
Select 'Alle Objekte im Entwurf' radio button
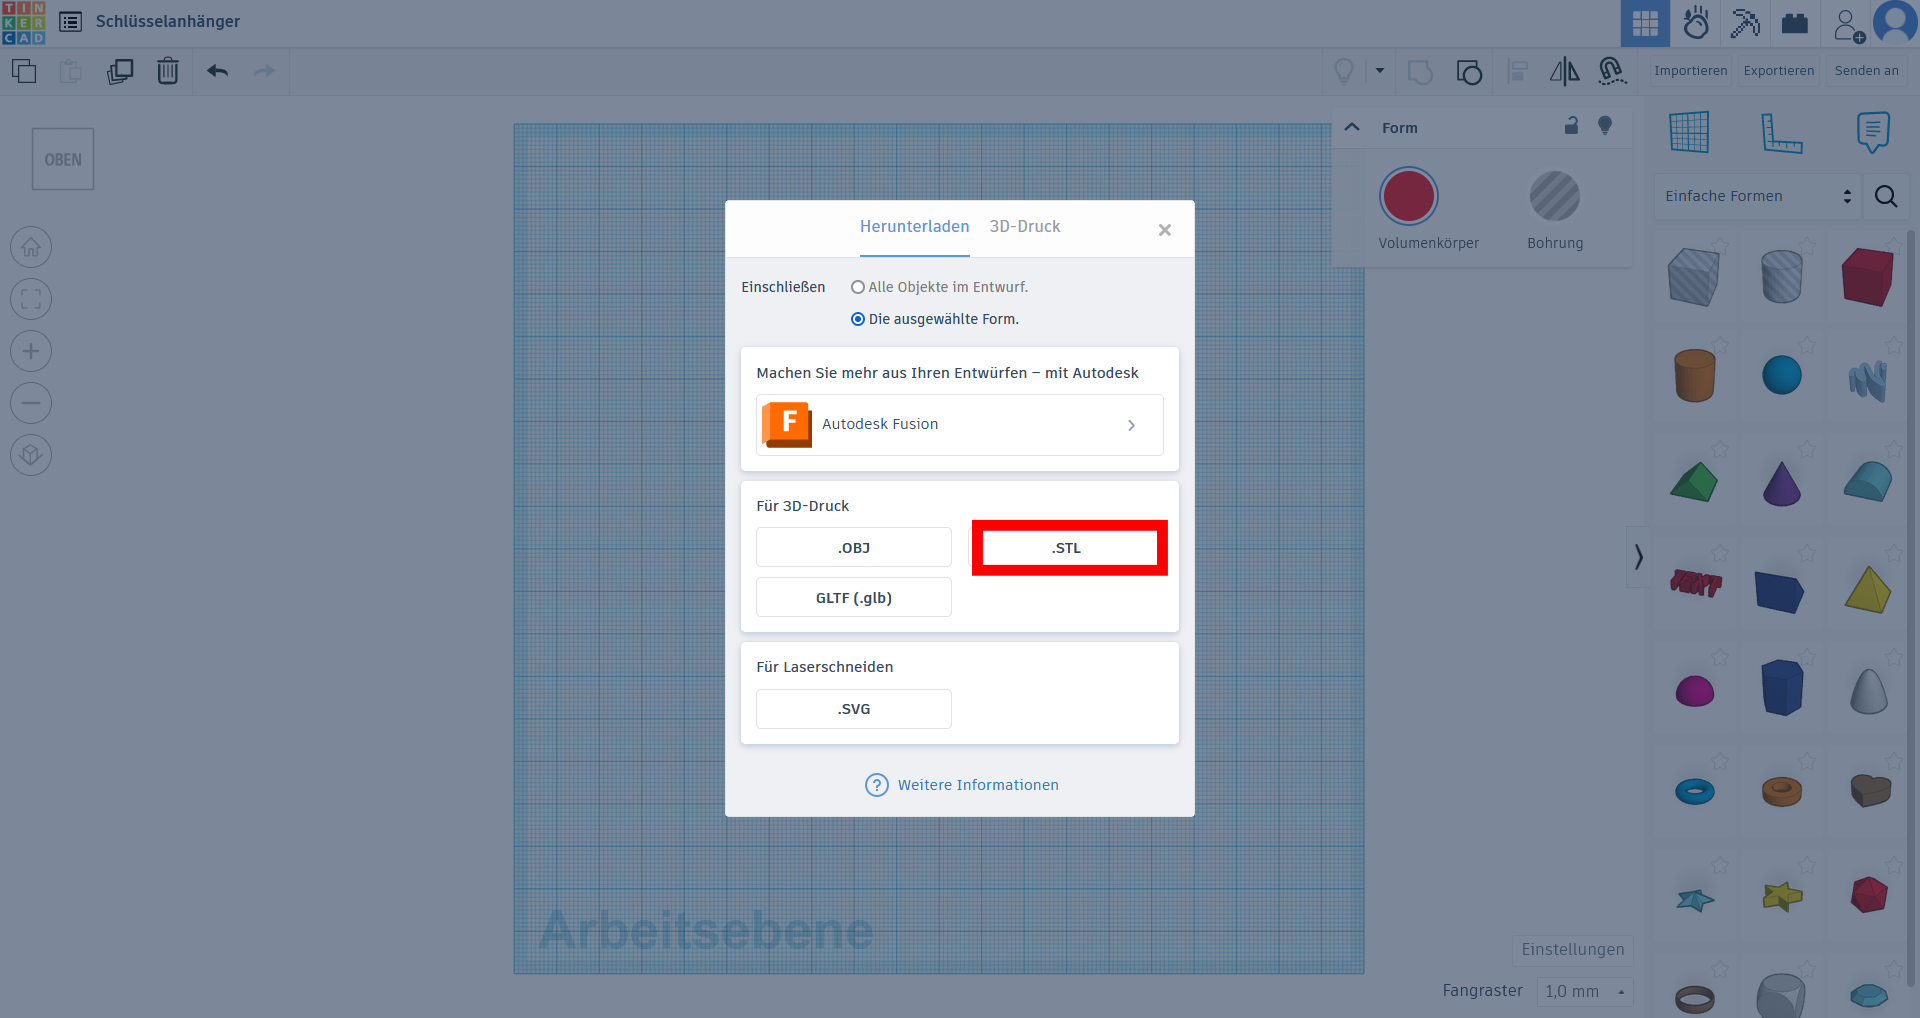pos(857,287)
